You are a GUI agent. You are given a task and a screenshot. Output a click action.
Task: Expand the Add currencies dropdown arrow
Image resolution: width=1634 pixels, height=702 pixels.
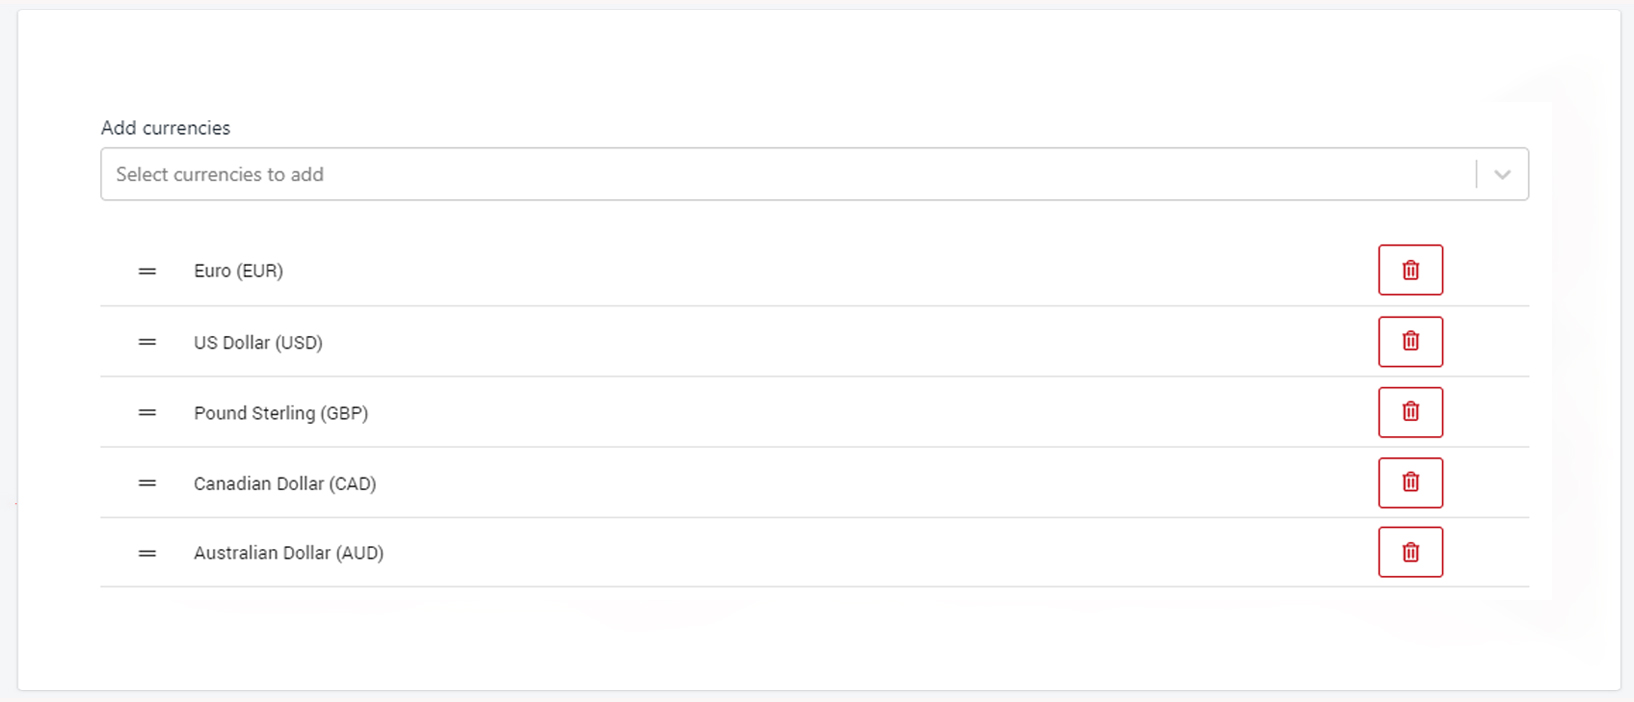click(1502, 174)
